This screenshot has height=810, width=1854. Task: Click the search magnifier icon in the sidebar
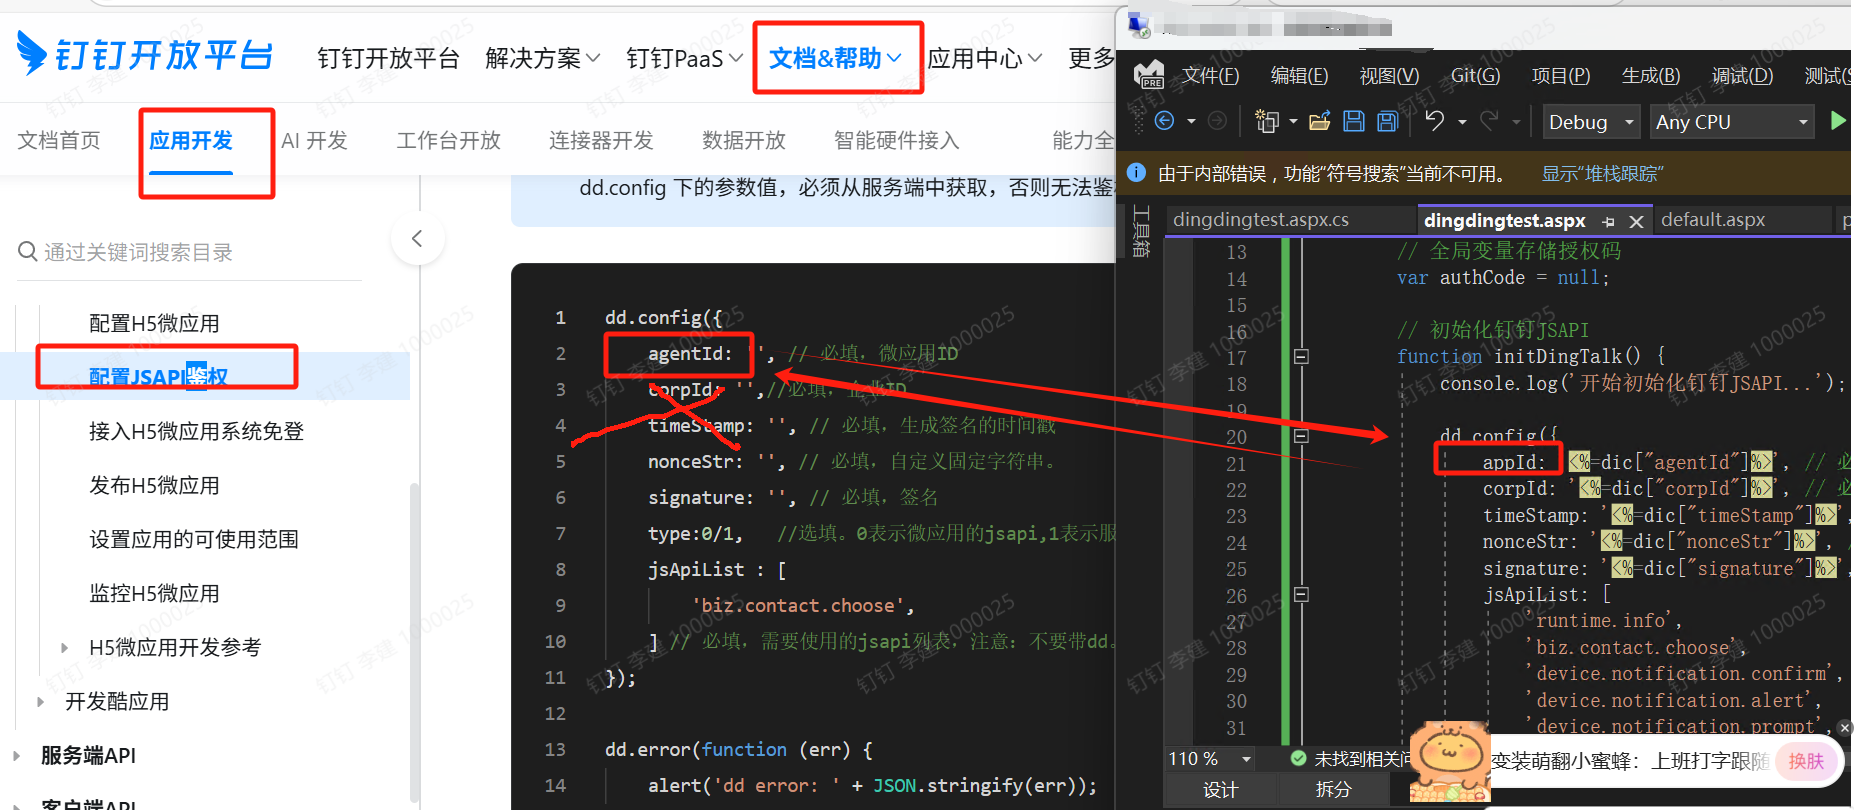(28, 251)
